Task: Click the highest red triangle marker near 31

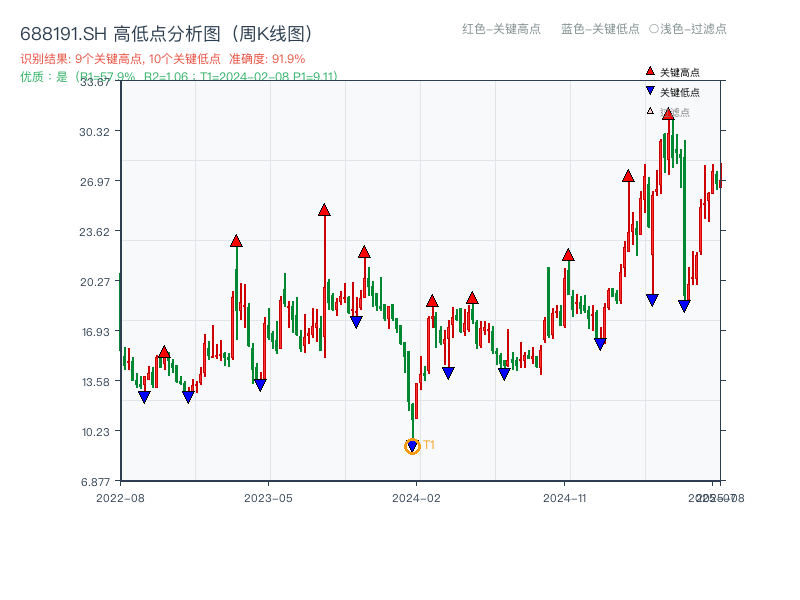Action: [668, 115]
